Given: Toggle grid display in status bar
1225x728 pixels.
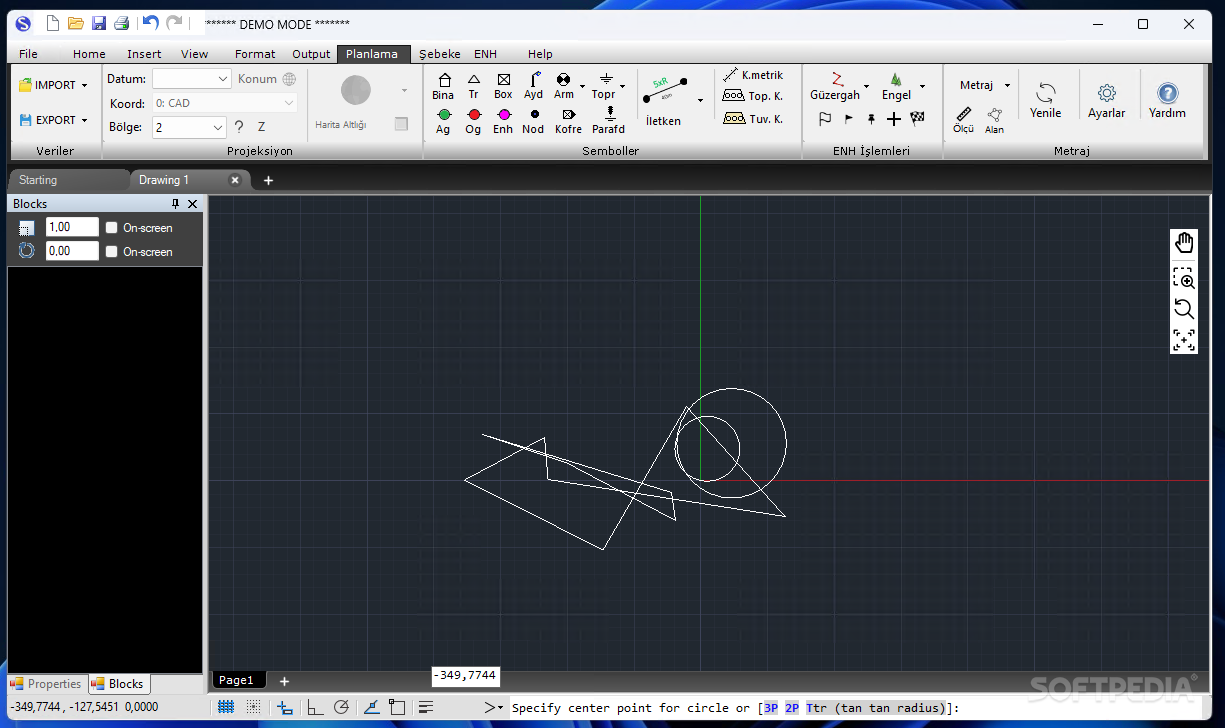Looking at the screenshot, I should coord(226,707).
